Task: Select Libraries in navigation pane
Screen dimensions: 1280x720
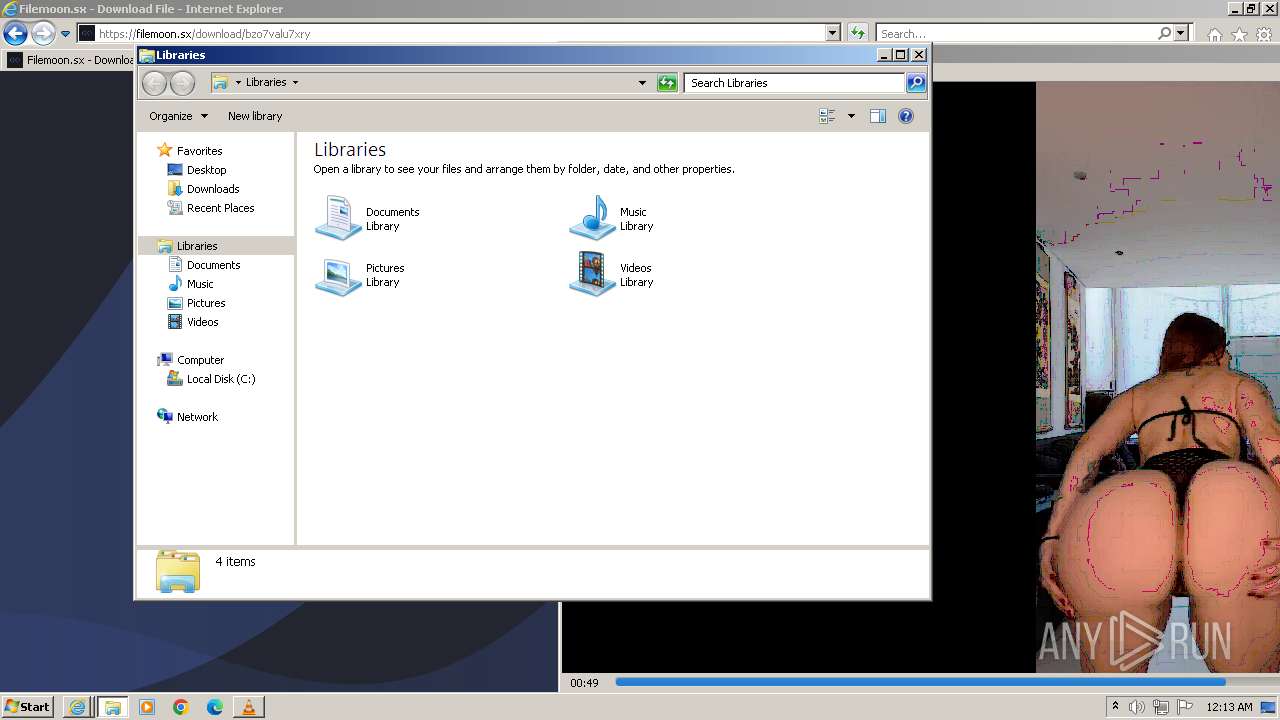Action: [197, 246]
